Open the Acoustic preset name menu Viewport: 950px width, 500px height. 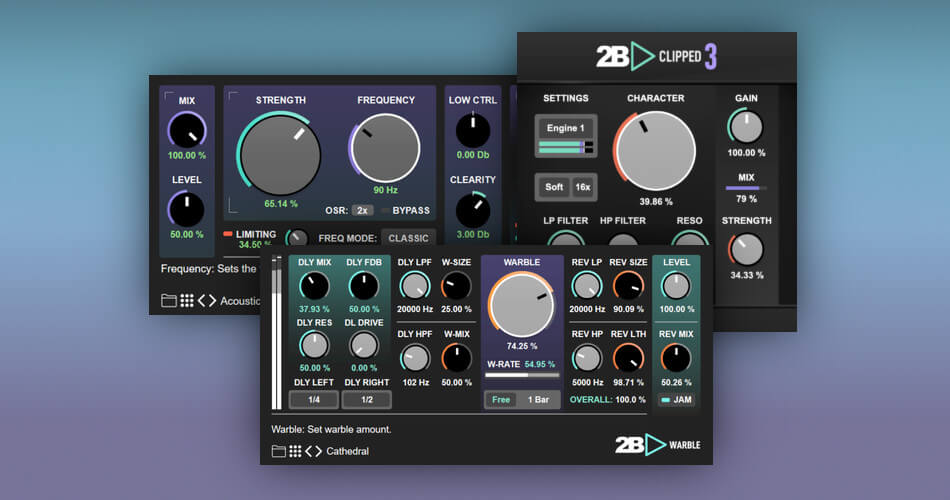(240, 301)
